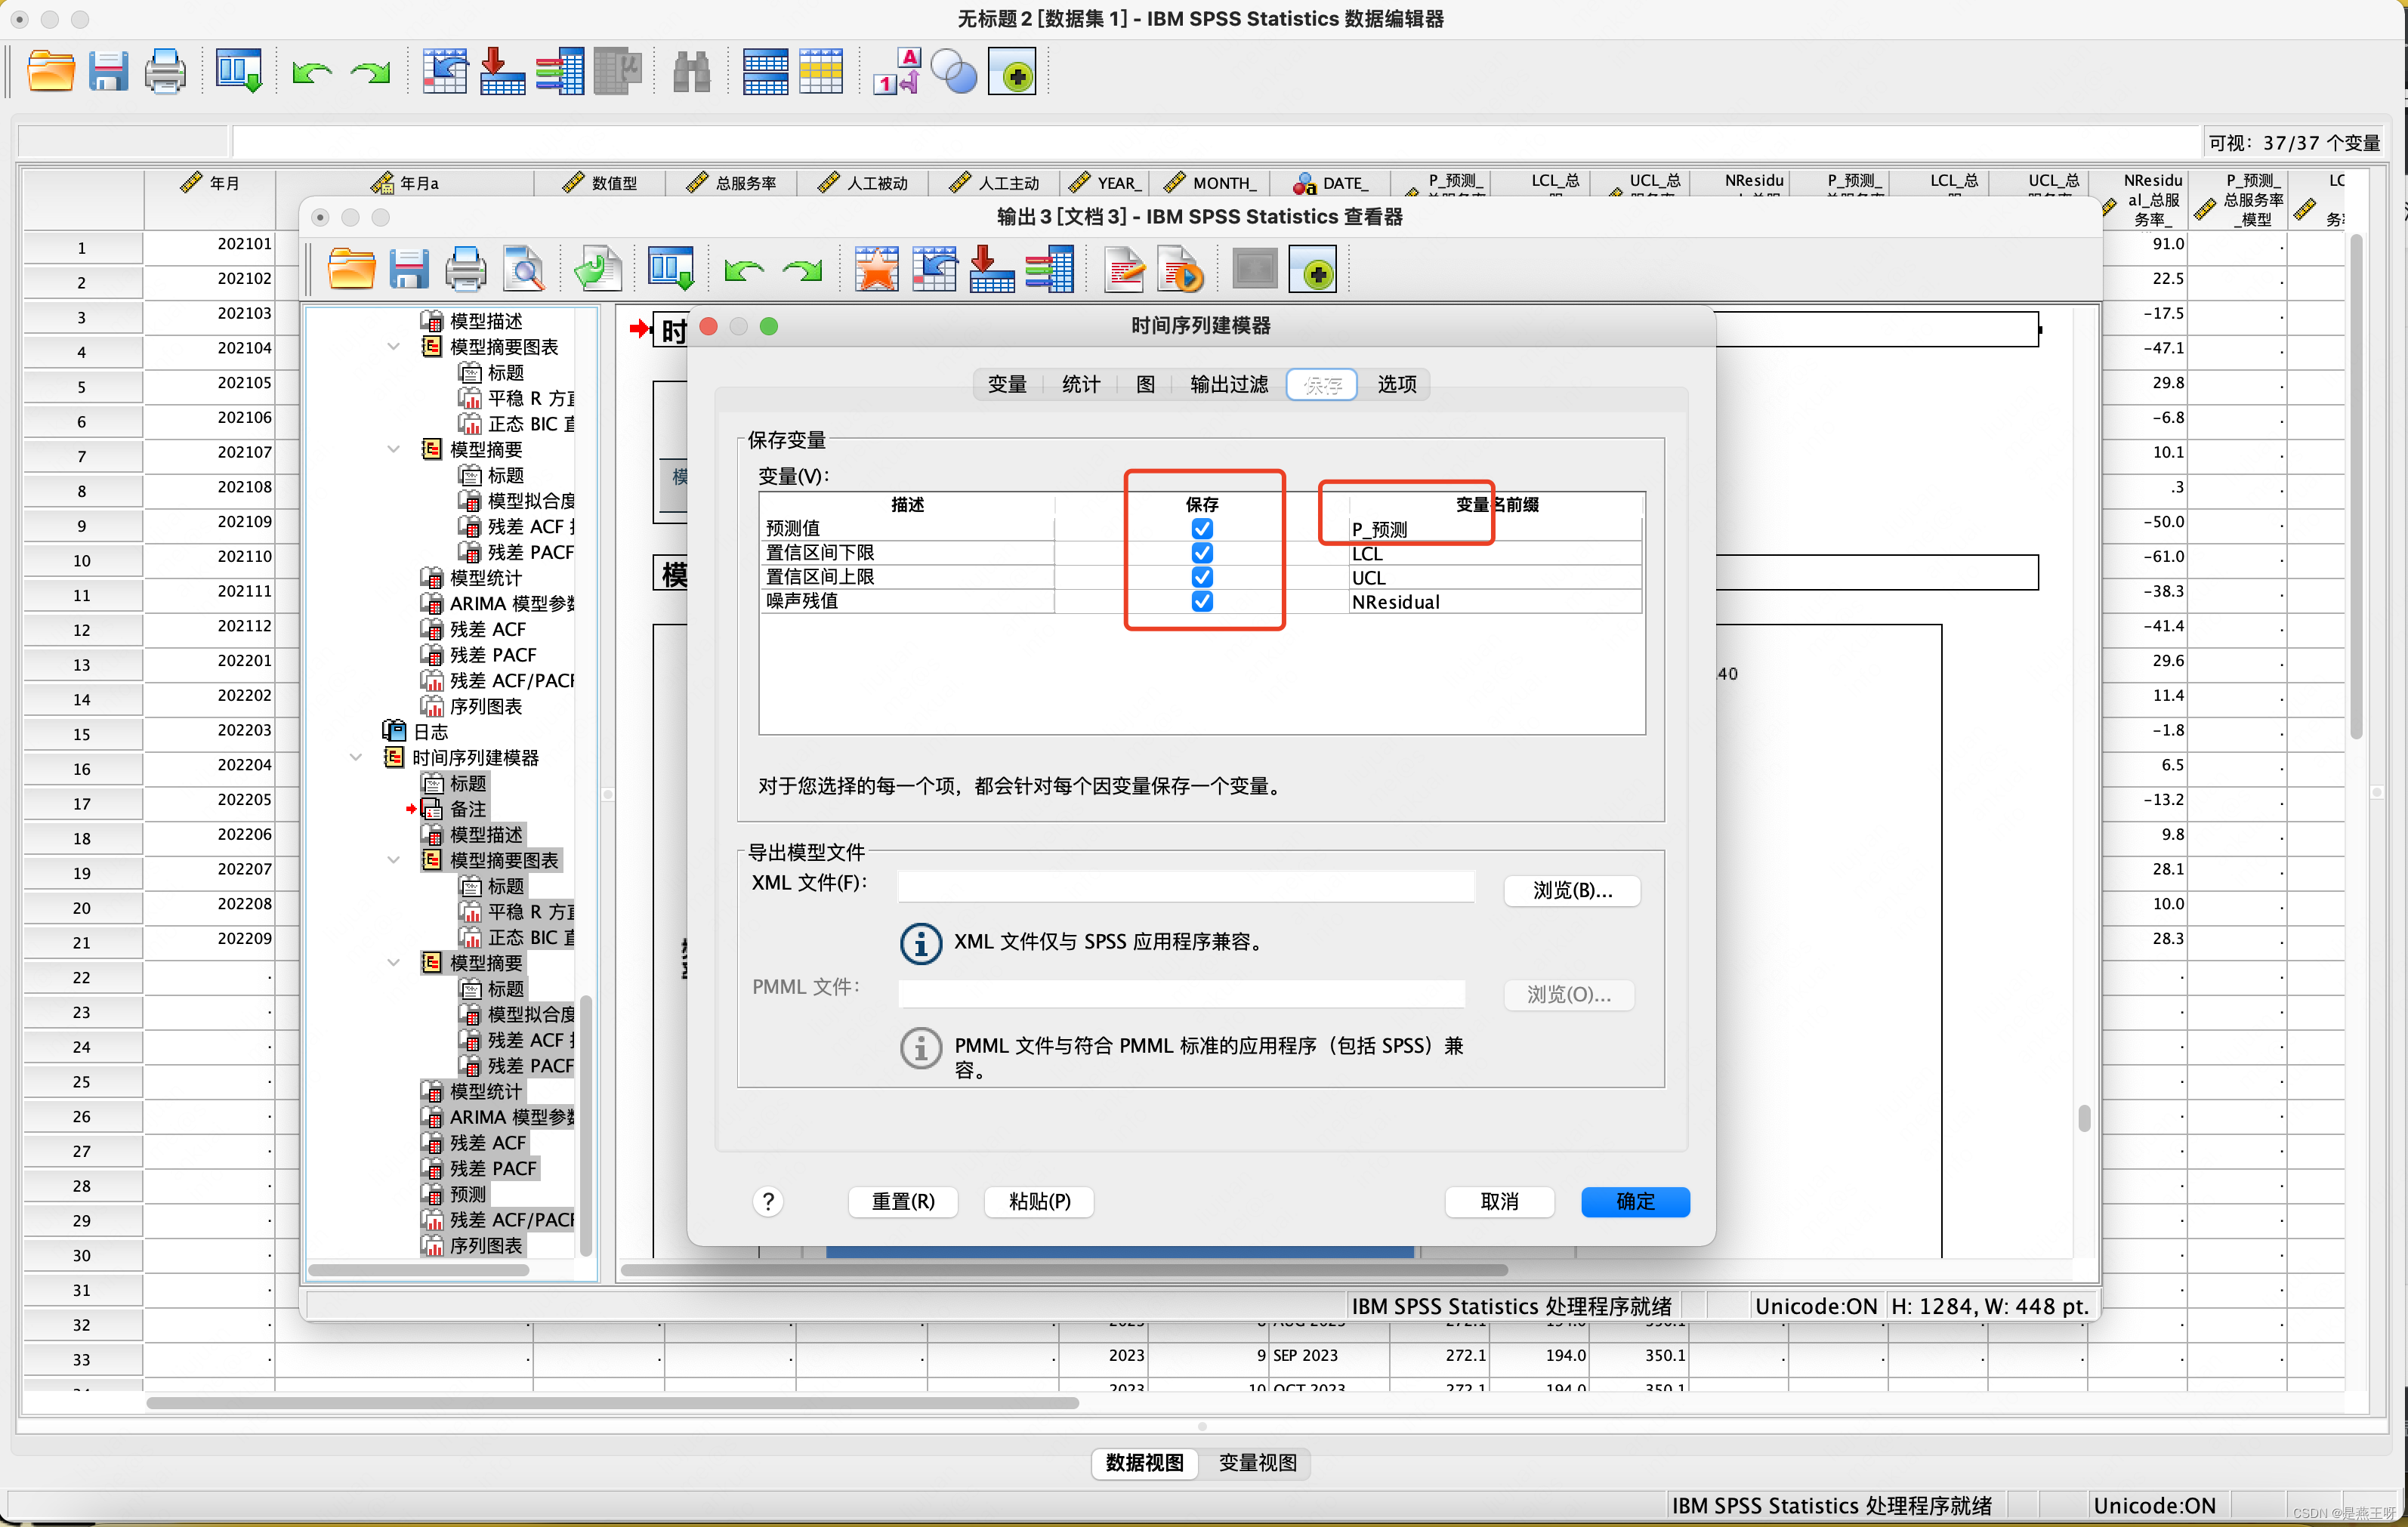This screenshot has height=1527, width=2408.
Task: Collapse the highlighted 模型摘要 outline node
Action: tap(394, 963)
